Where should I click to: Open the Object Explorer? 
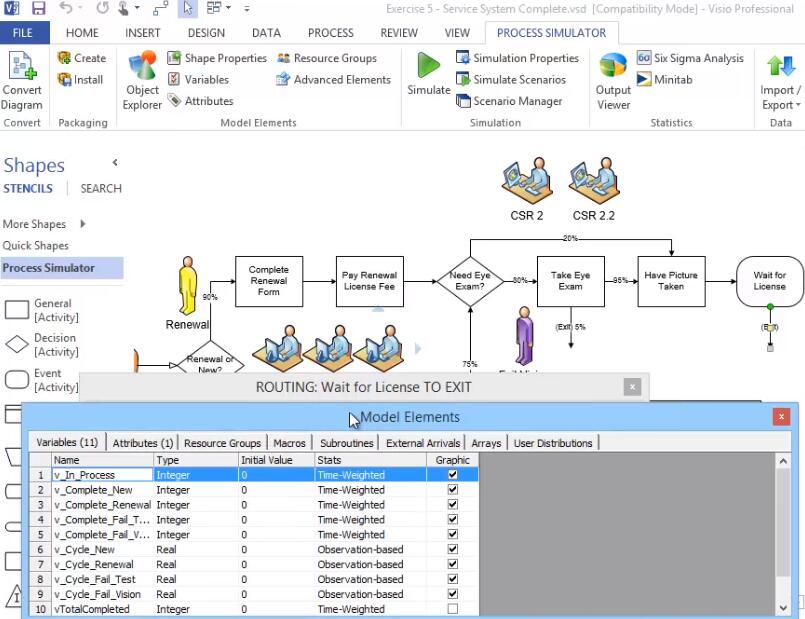142,81
